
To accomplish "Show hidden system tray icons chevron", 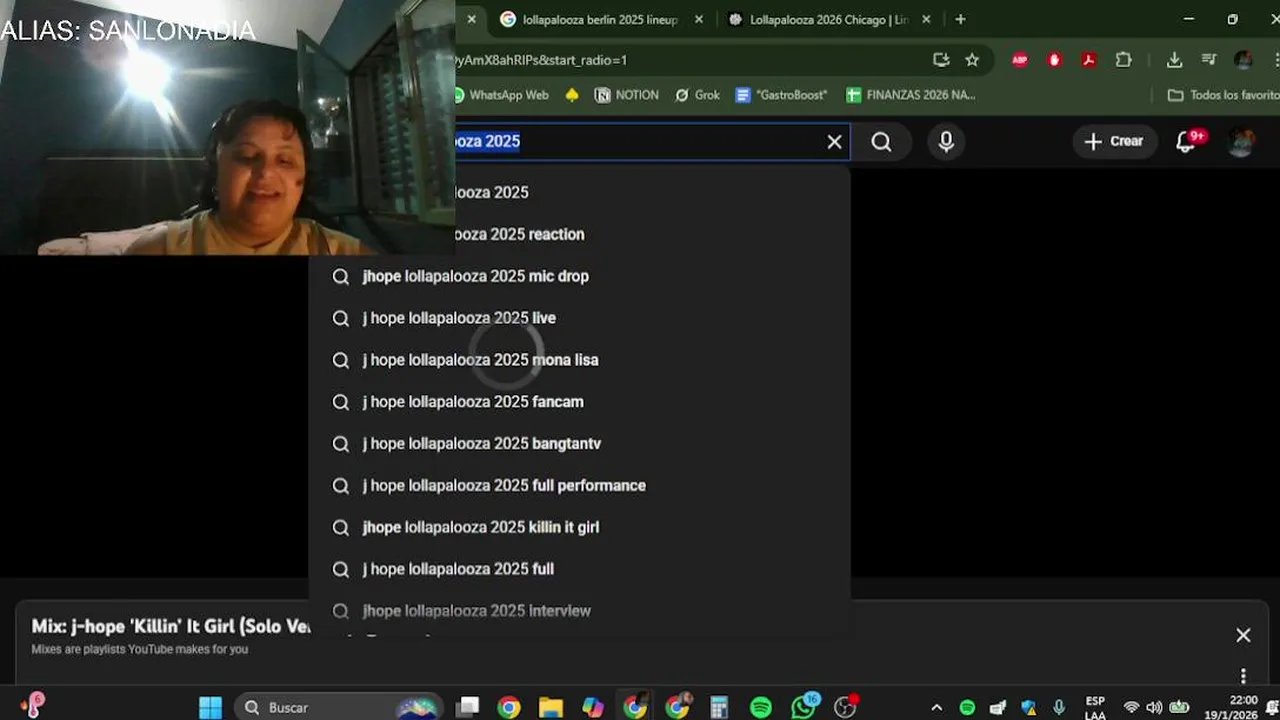I will (936, 707).
